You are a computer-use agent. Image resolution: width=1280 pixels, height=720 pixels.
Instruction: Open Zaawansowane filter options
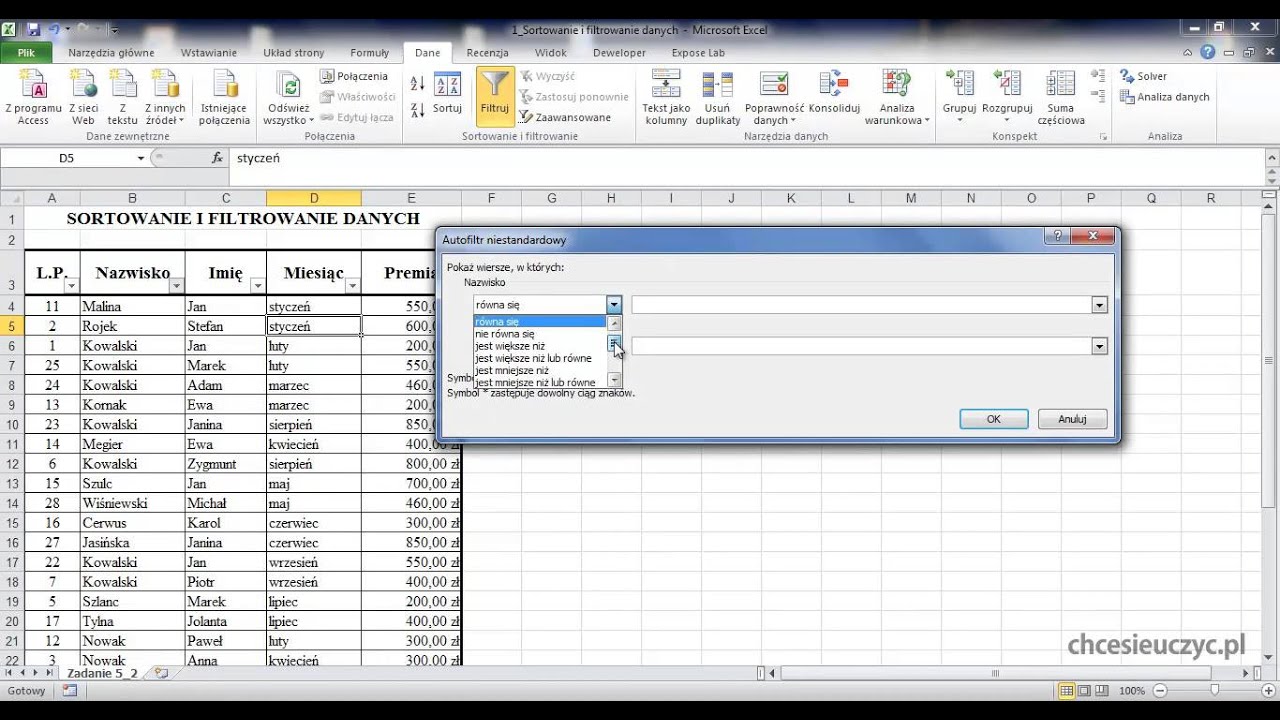(x=565, y=117)
